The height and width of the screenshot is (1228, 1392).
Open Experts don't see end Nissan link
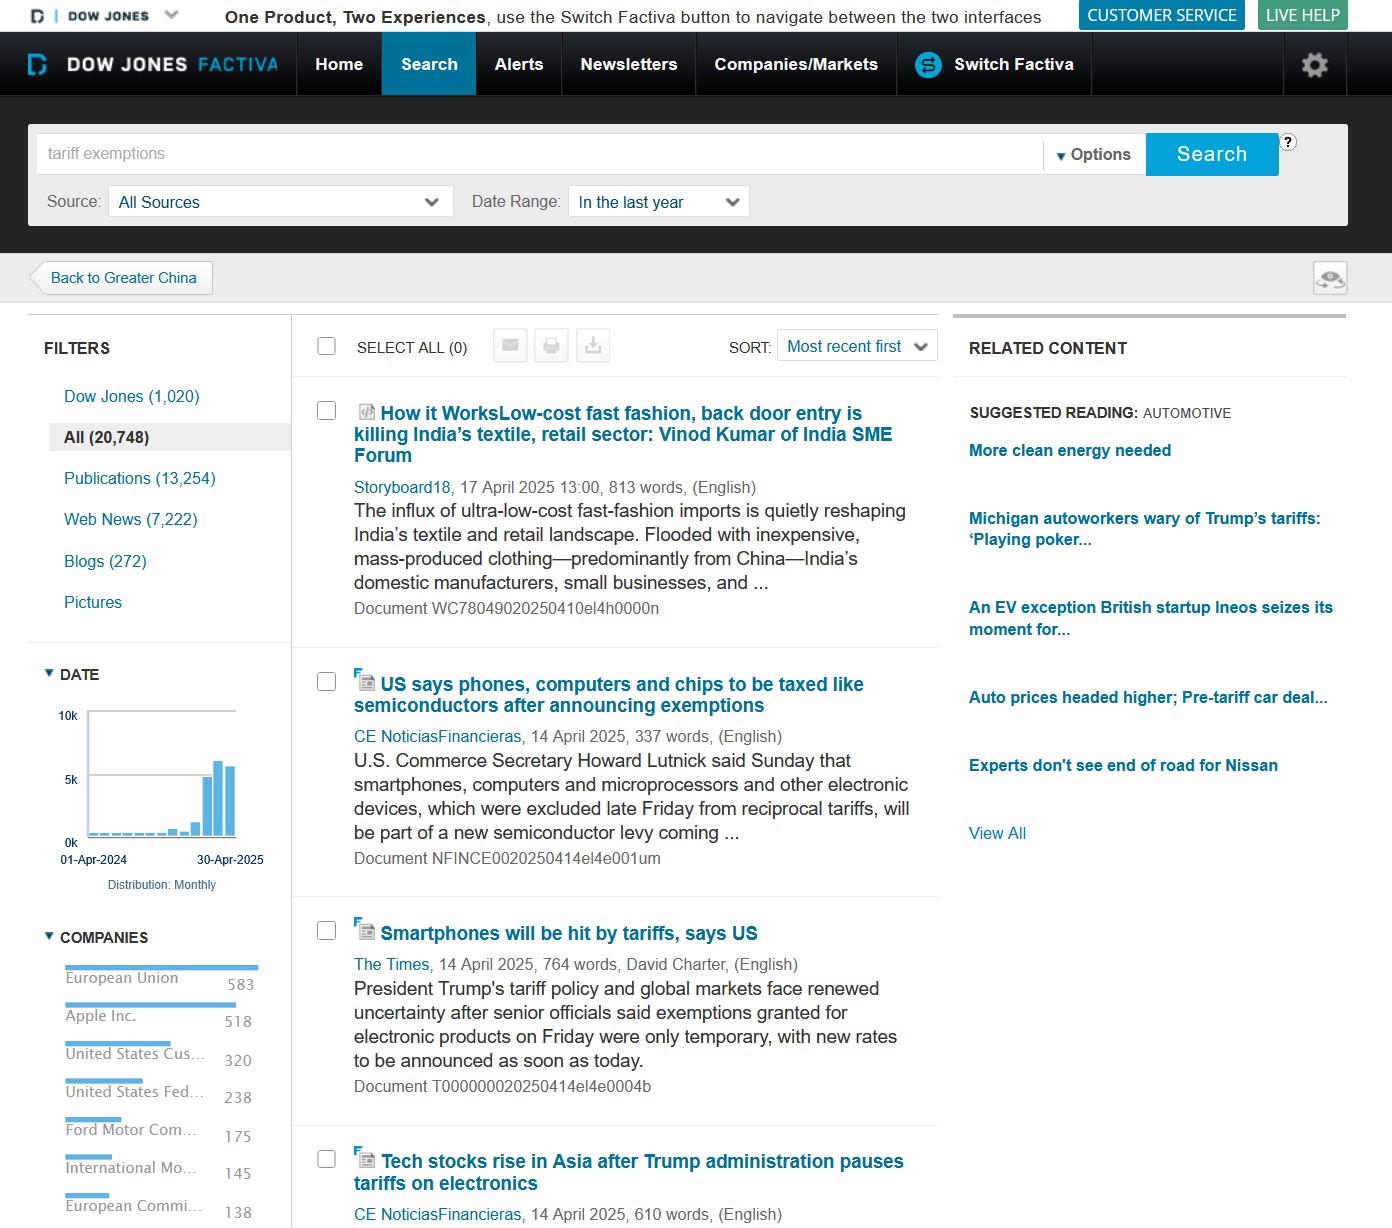pos(1123,766)
